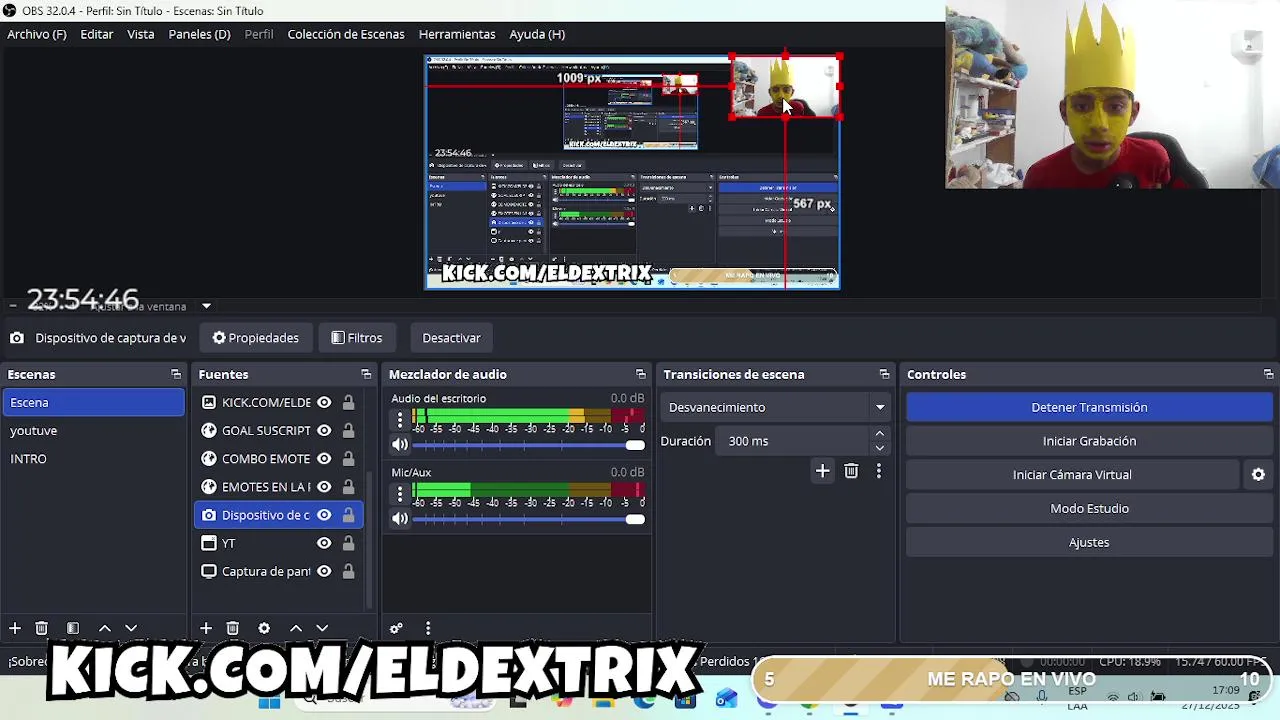1280x720 pixels.
Task: Hide the Captura de pantalla source
Action: pyautogui.click(x=324, y=571)
